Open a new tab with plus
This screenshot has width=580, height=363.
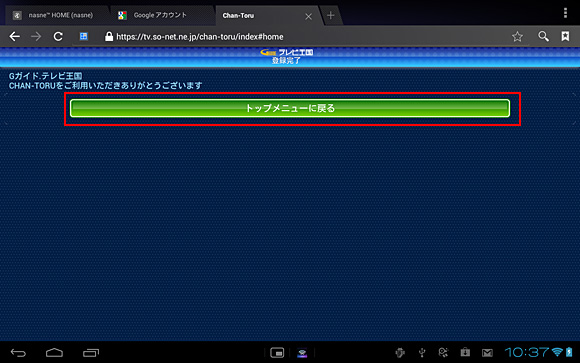point(331,15)
